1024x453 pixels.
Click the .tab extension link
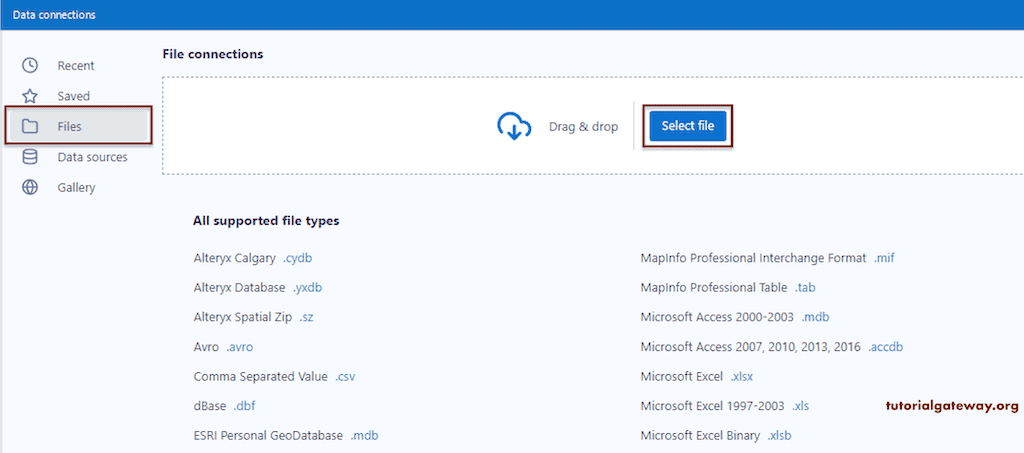(805, 287)
